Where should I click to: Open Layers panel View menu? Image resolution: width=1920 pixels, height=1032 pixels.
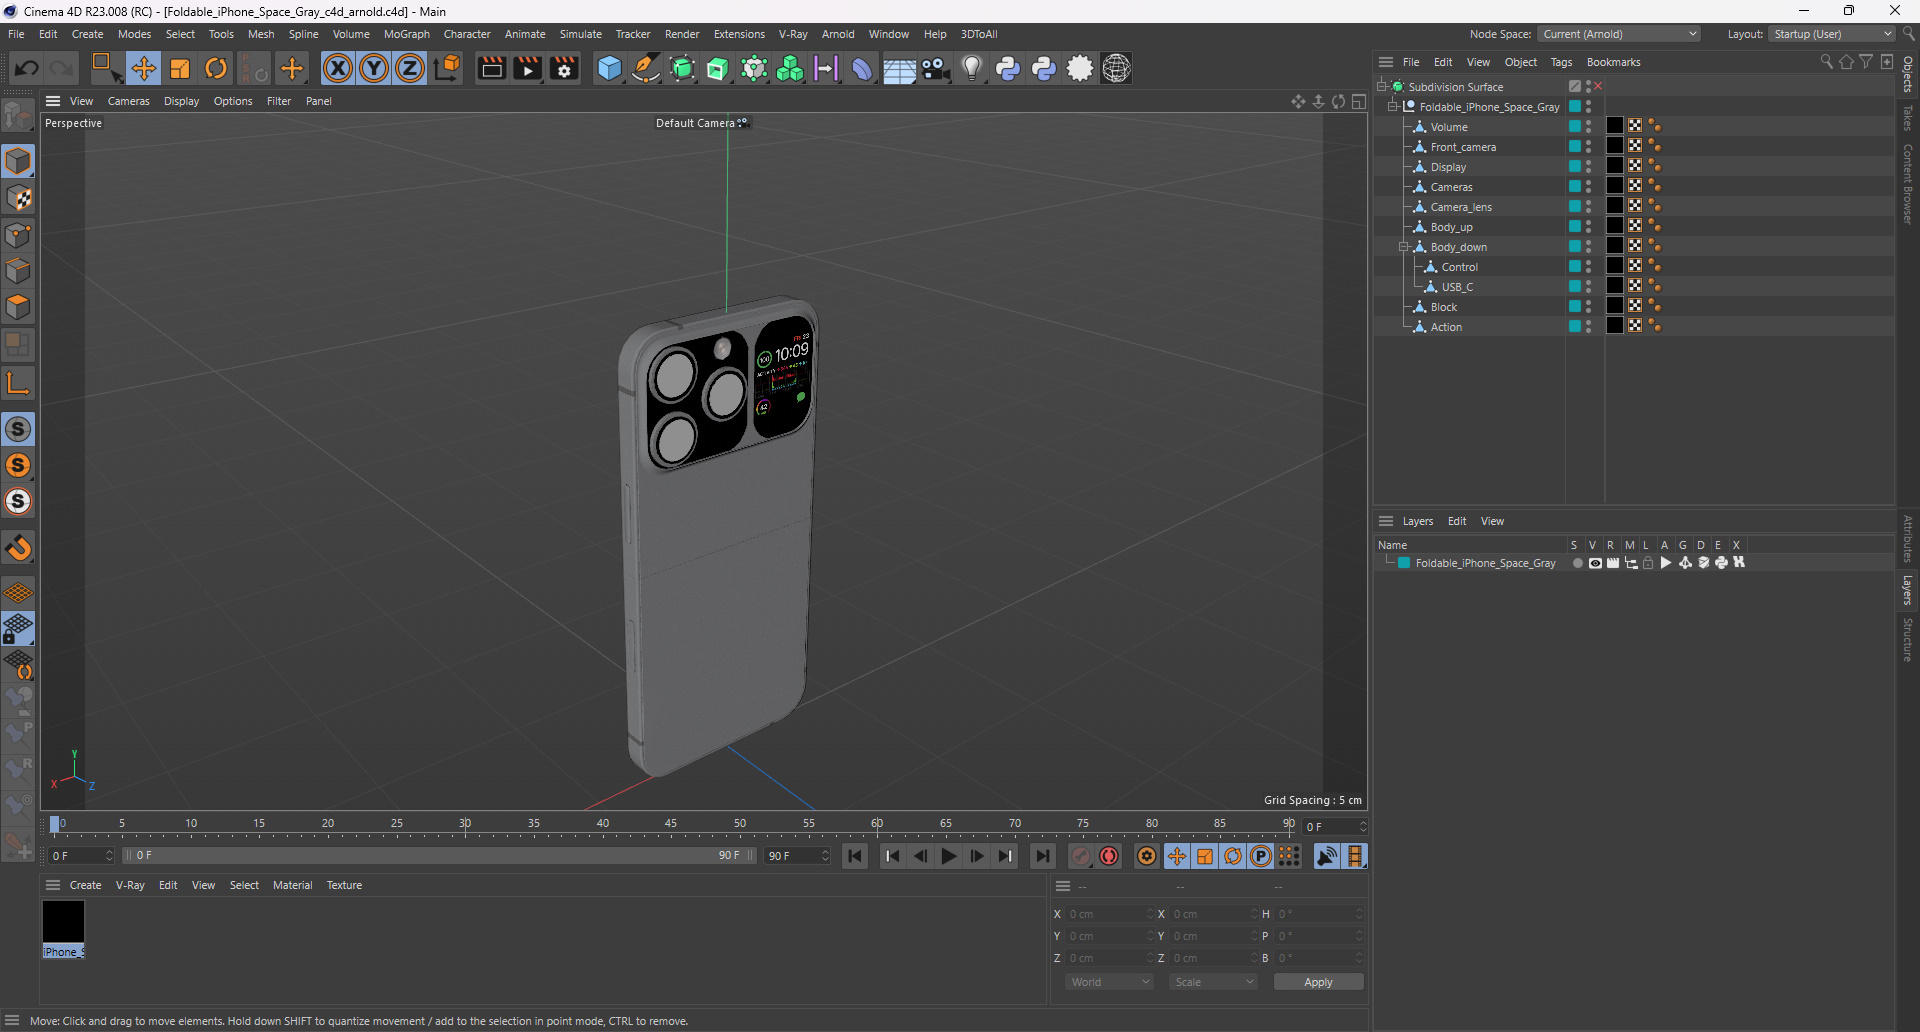click(1492, 521)
